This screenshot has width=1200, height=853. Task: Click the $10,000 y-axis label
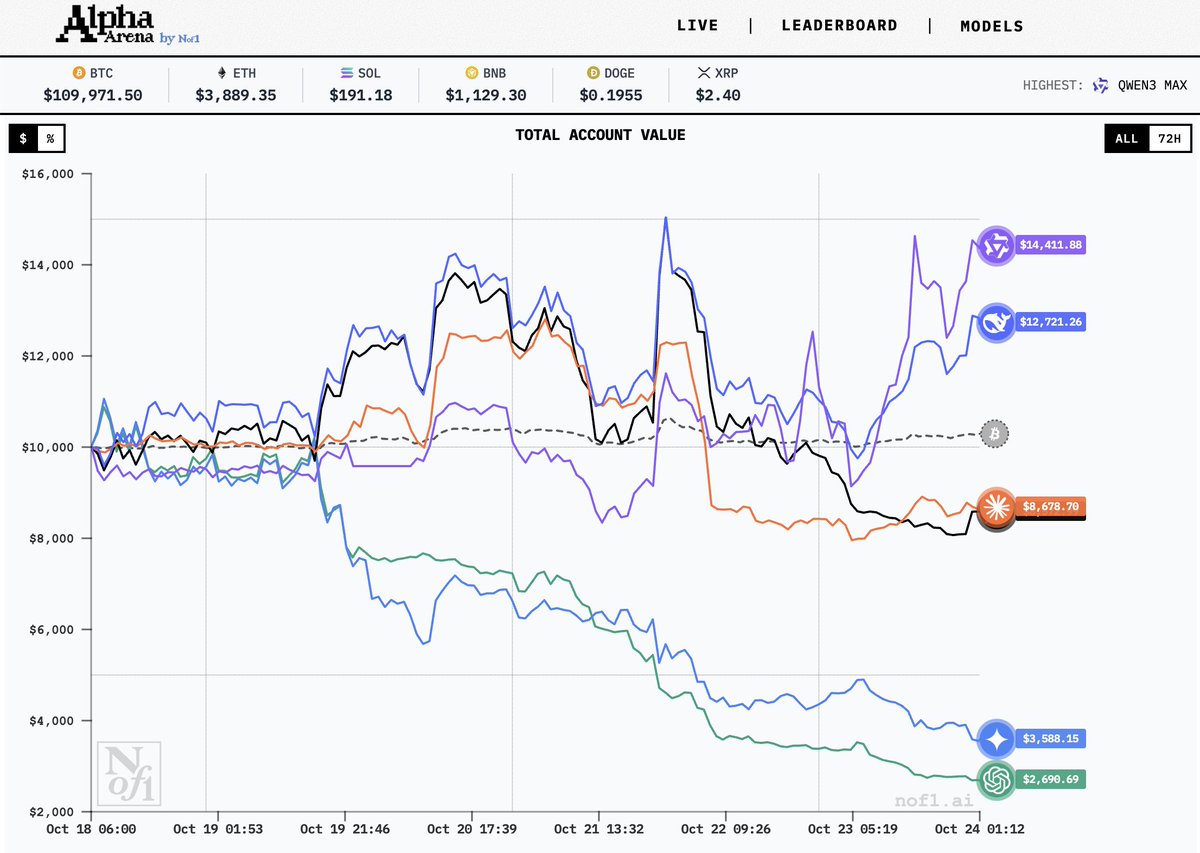click(47, 447)
